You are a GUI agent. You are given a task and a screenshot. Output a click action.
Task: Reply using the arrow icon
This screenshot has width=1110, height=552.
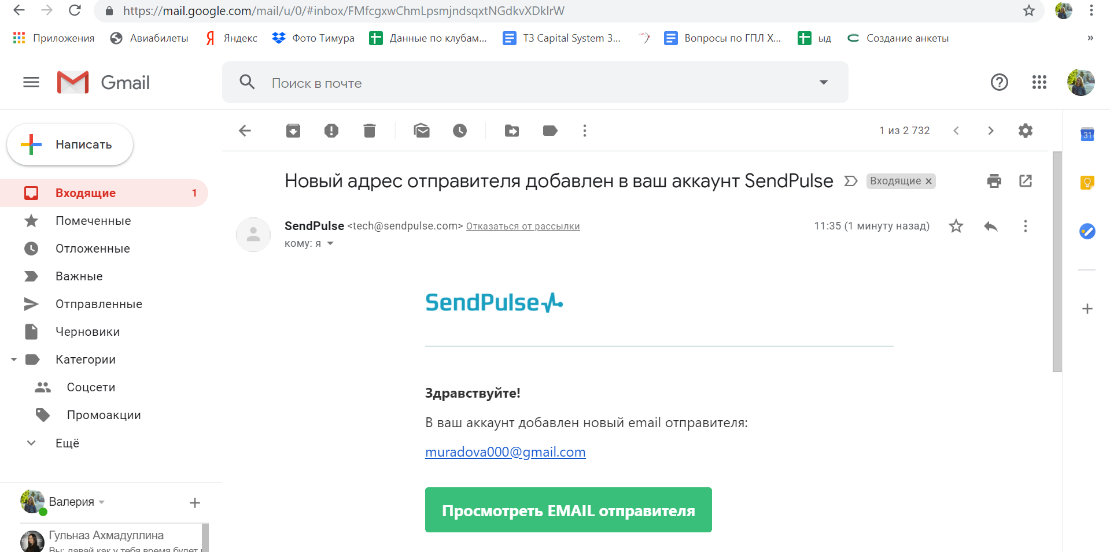pyautogui.click(x=991, y=227)
